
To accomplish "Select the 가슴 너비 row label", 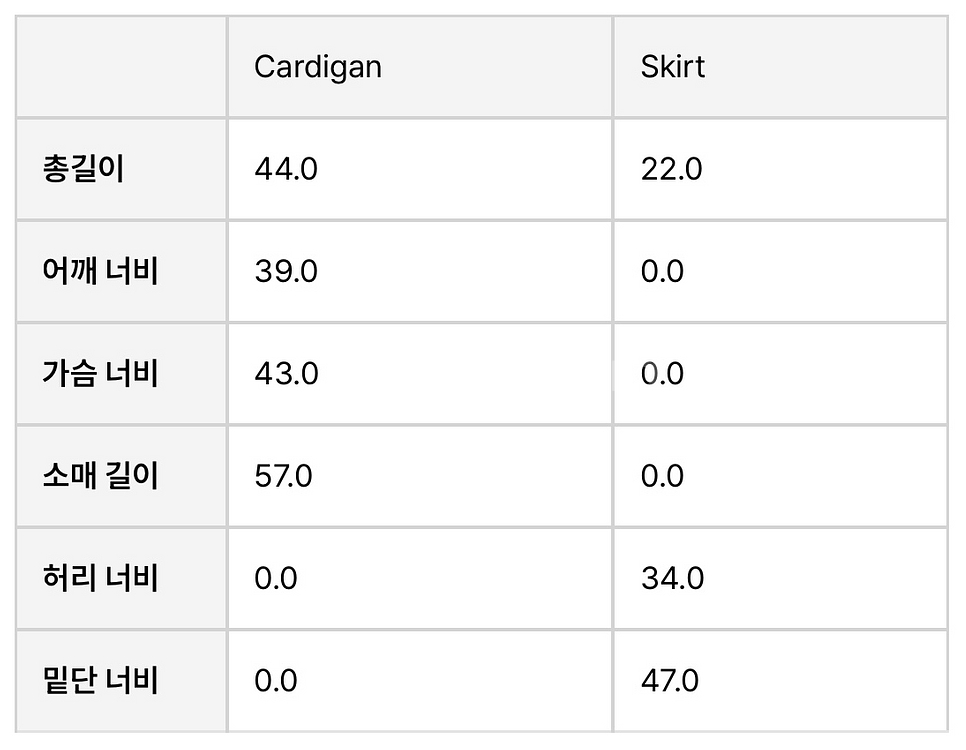I will pyautogui.click(x=100, y=373).
